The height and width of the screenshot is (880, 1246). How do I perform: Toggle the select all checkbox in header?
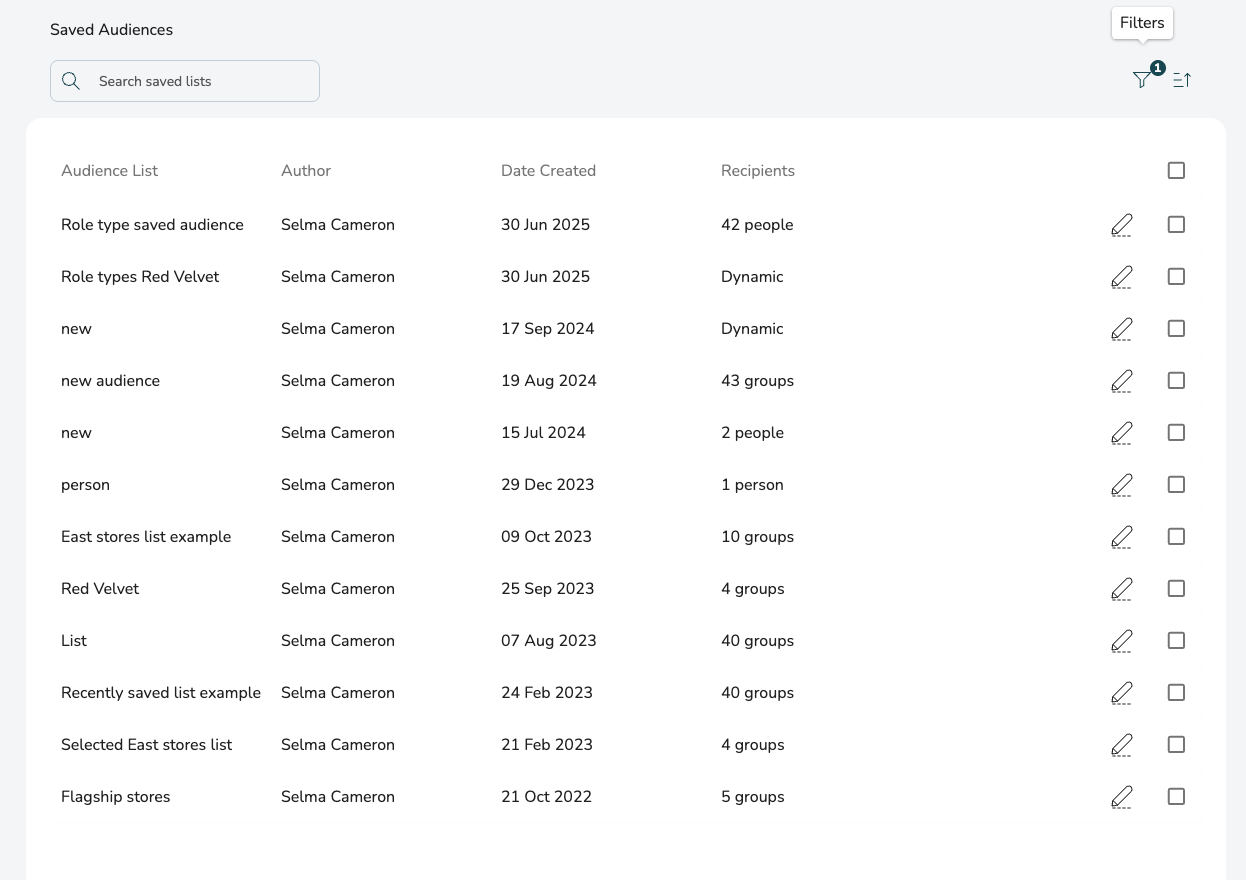pyautogui.click(x=1176, y=171)
